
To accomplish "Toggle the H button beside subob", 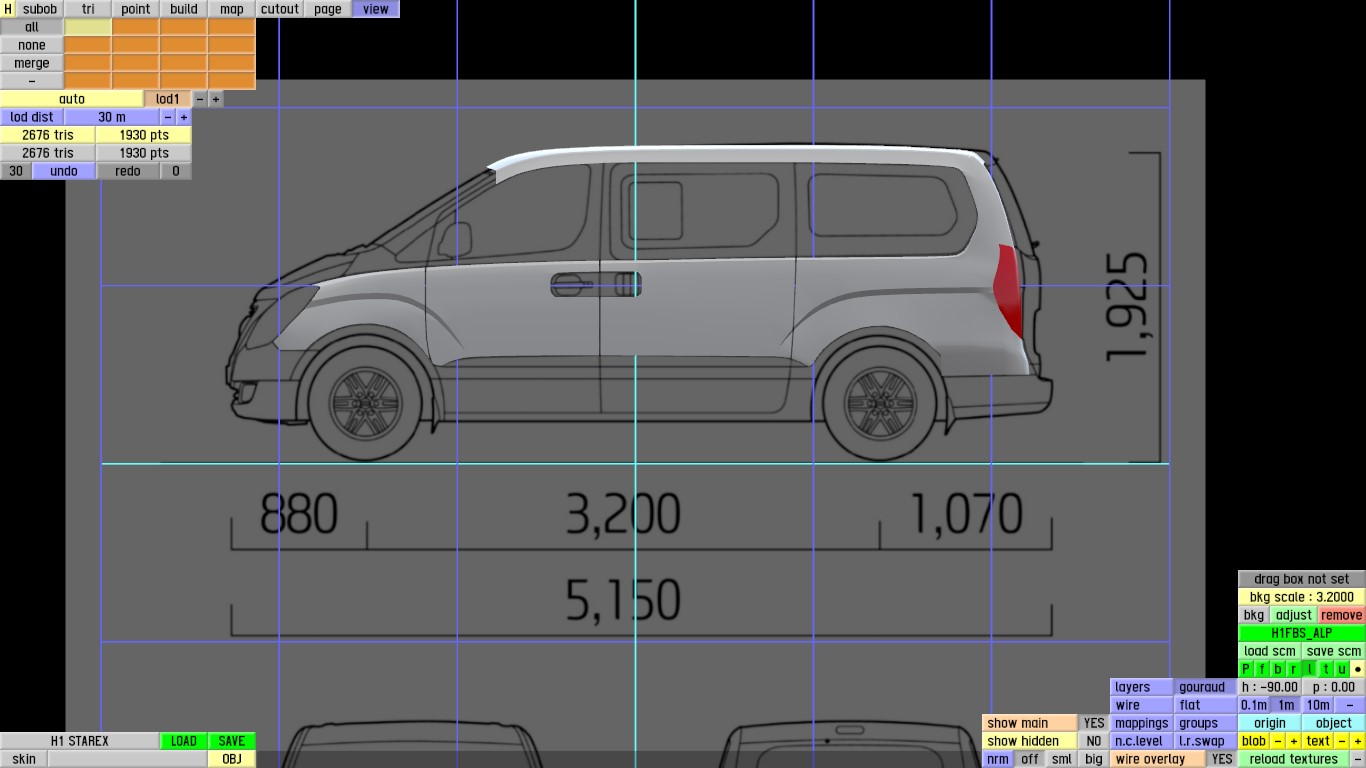I will coord(8,9).
